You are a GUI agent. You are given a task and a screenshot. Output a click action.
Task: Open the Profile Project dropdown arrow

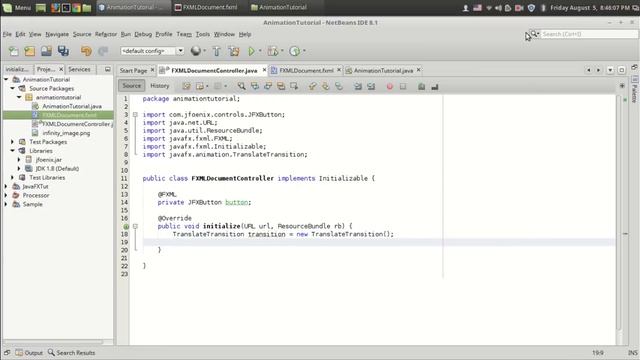[x=304, y=51]
